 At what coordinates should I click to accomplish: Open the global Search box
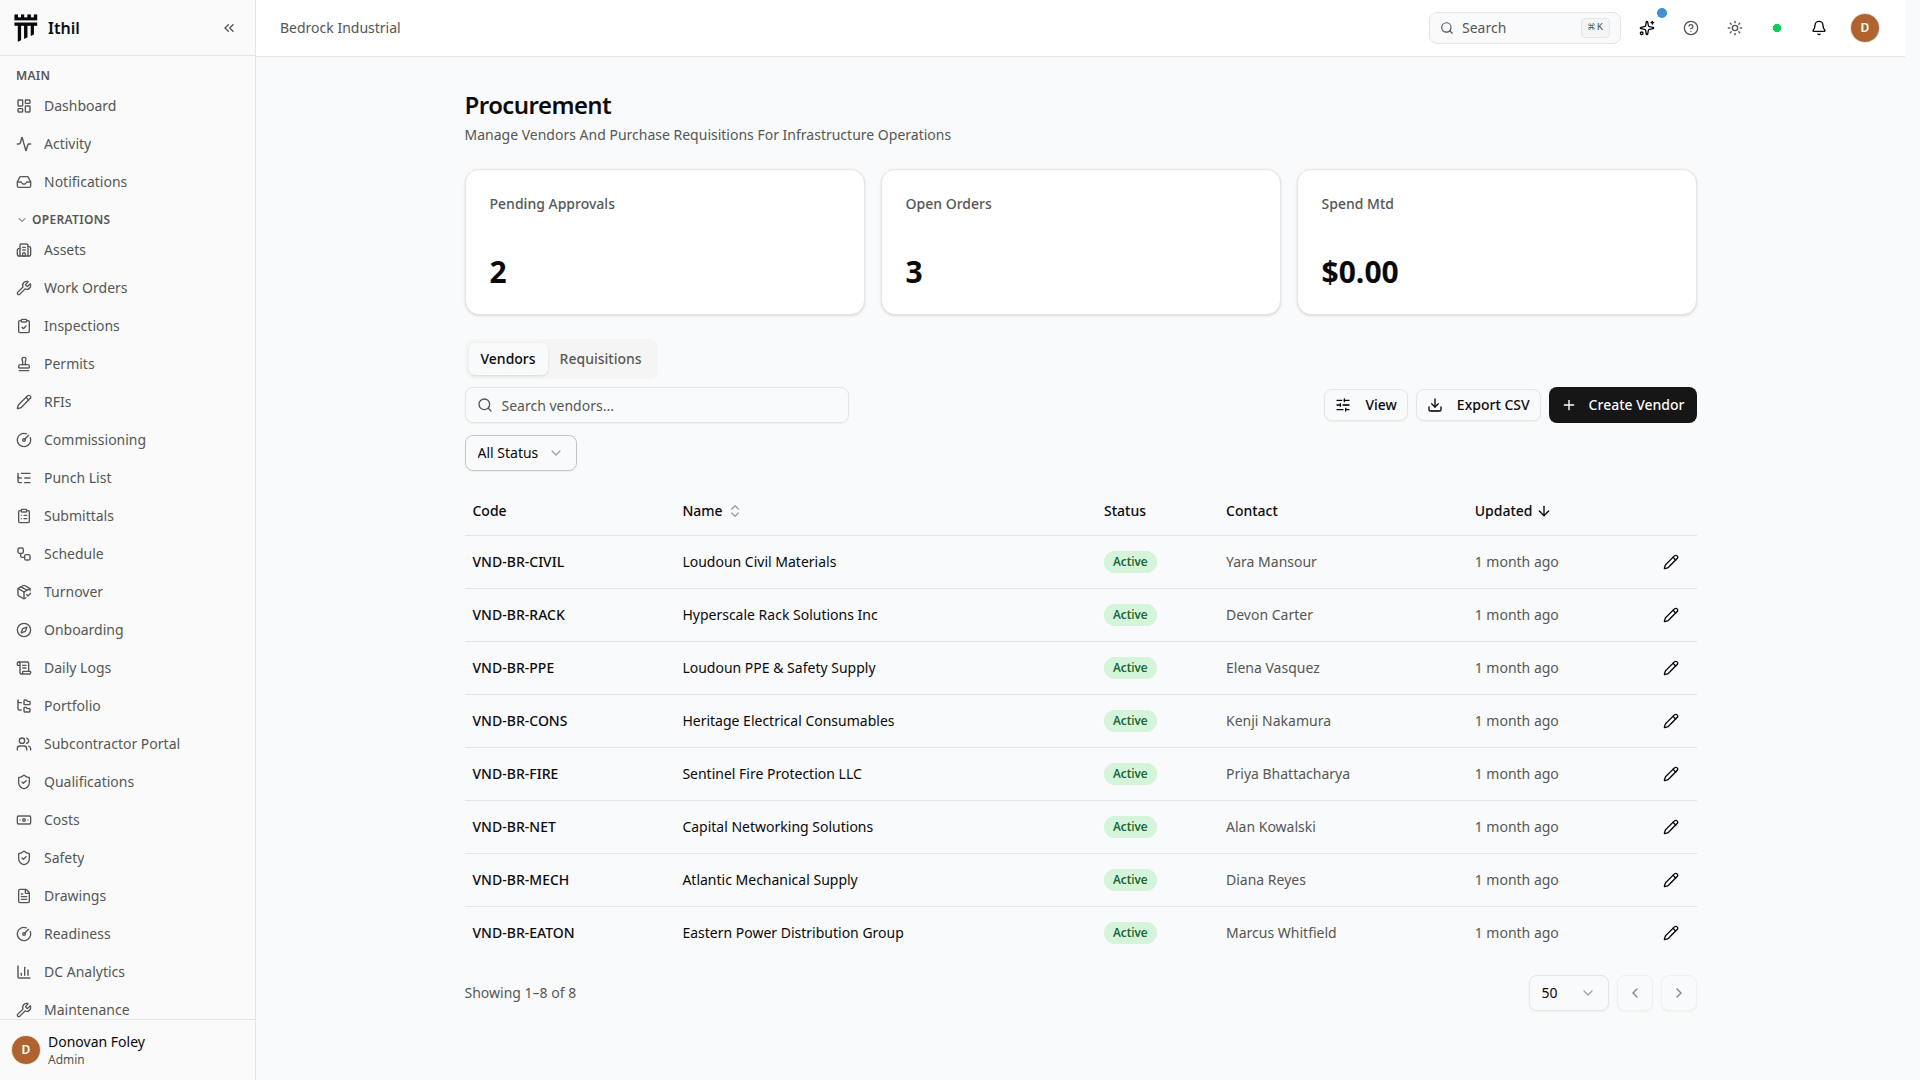(1524, 28)
